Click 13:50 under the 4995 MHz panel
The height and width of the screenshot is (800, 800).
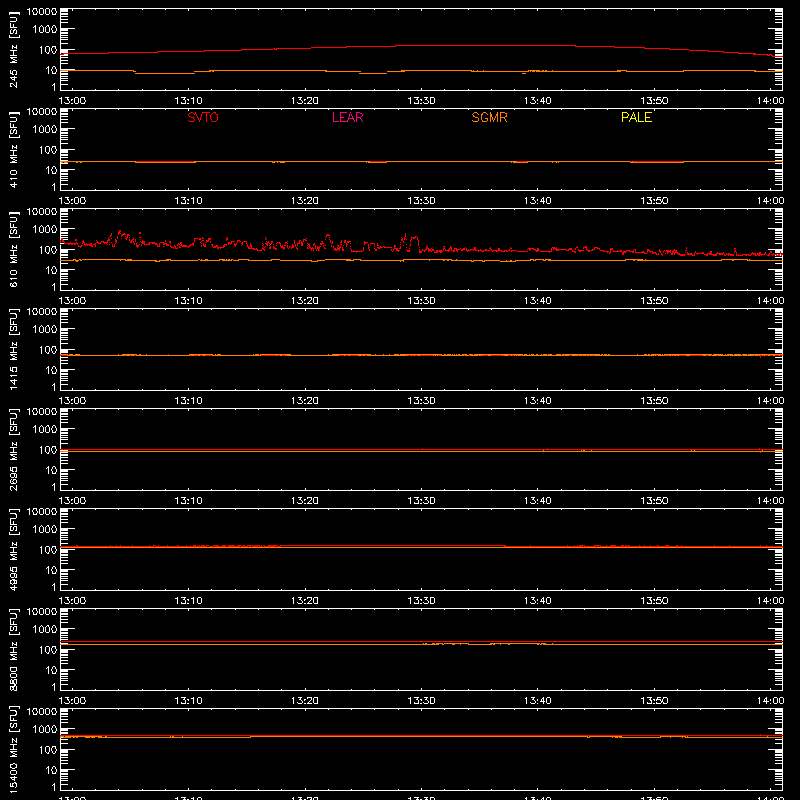pos(654,601)
